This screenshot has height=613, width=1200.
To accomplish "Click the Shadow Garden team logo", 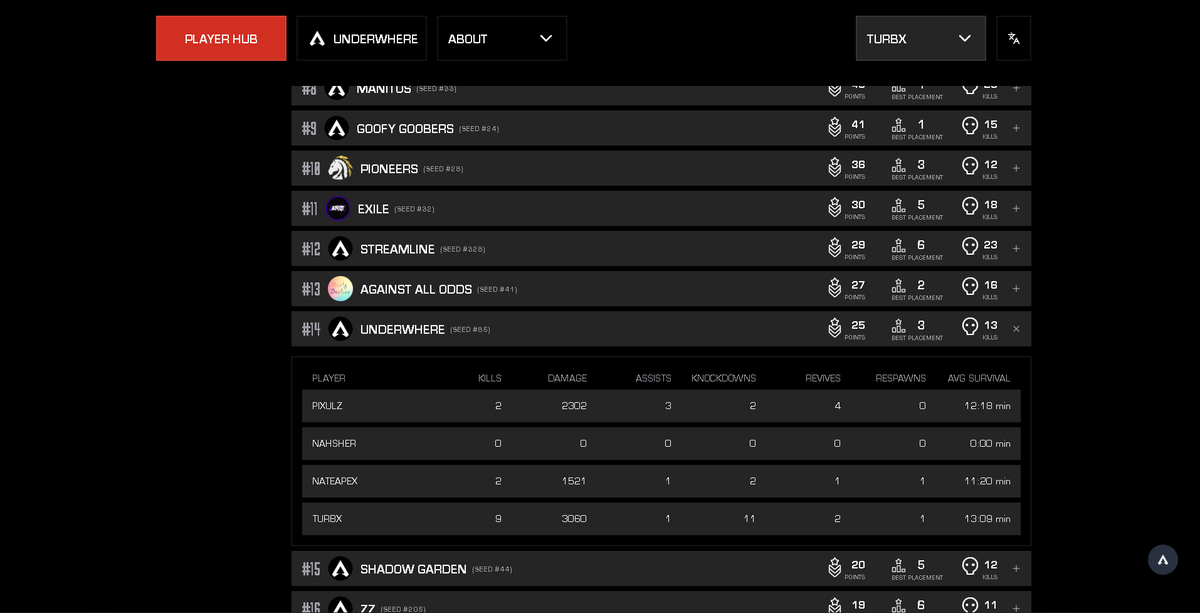I will [x=340, y=568].
